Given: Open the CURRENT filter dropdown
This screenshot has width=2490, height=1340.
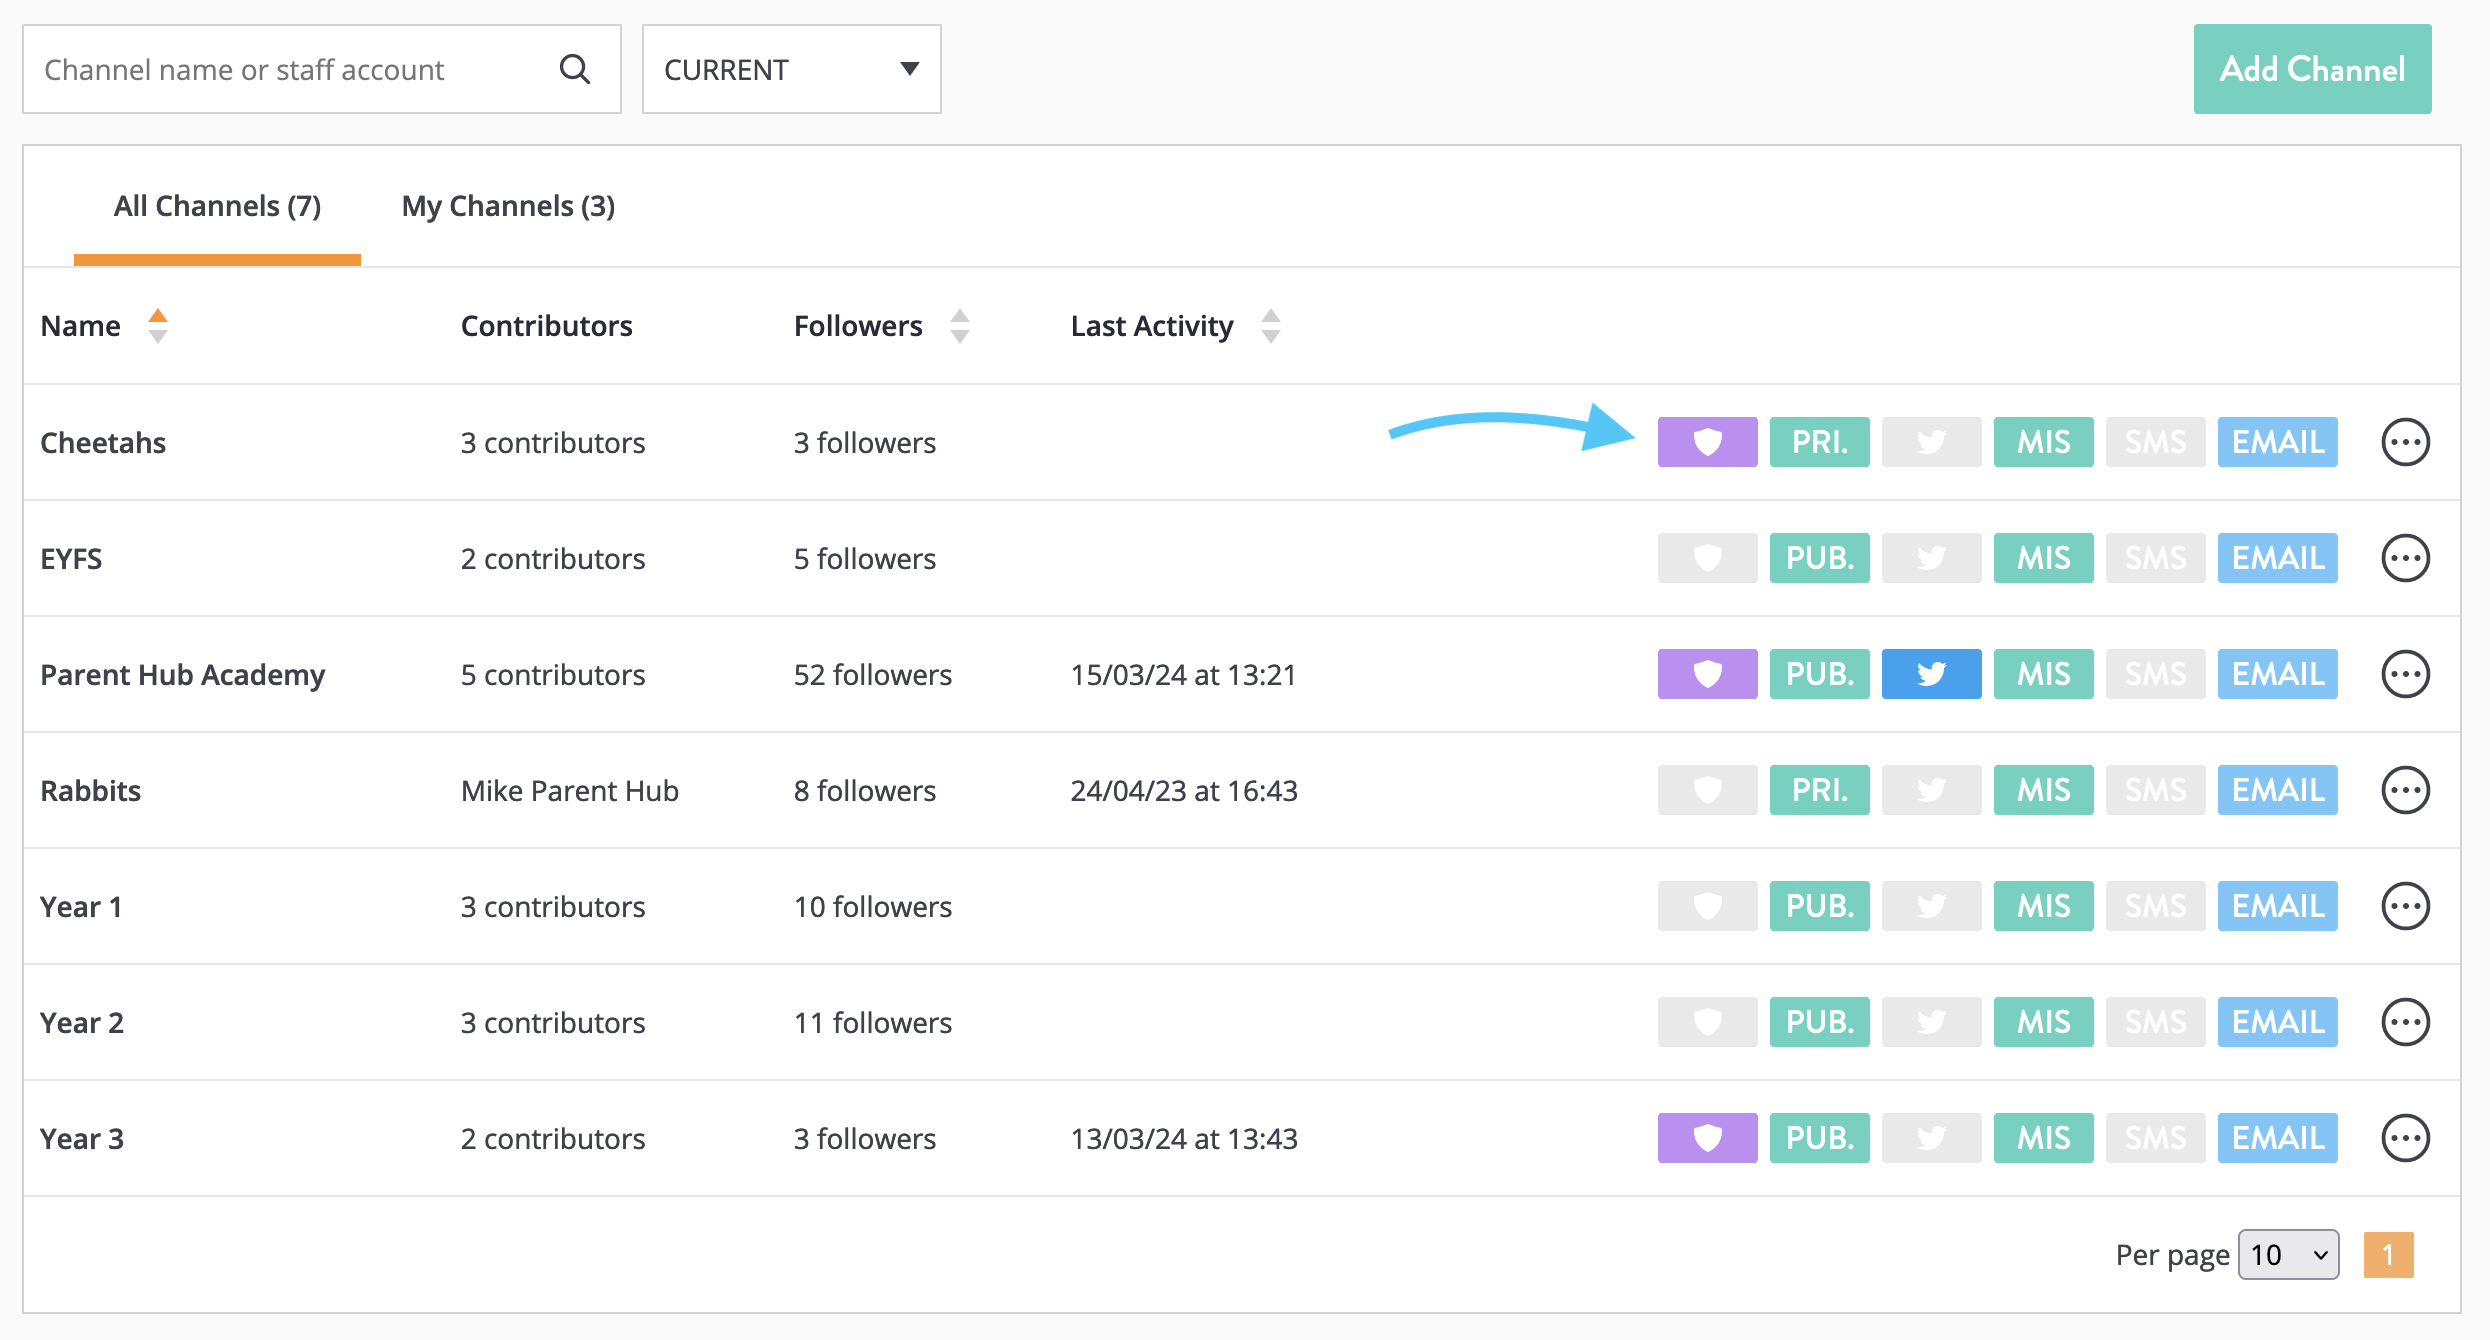Looking at the screenshot, I should (791, 69).
